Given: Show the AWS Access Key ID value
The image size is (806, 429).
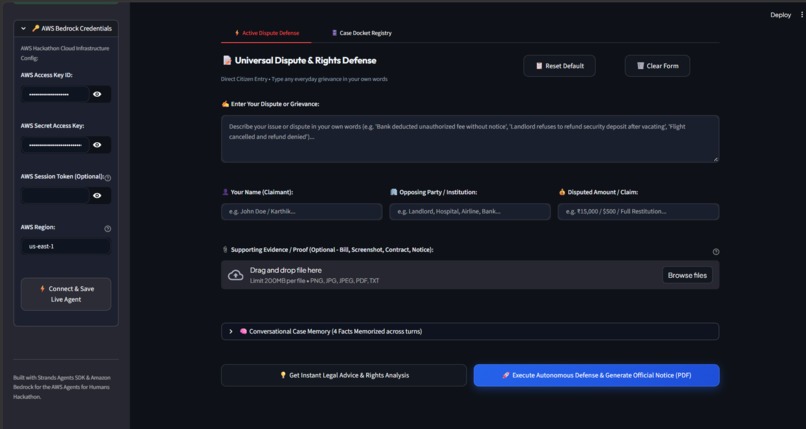Looking at the screenshot, I should 97,95.
